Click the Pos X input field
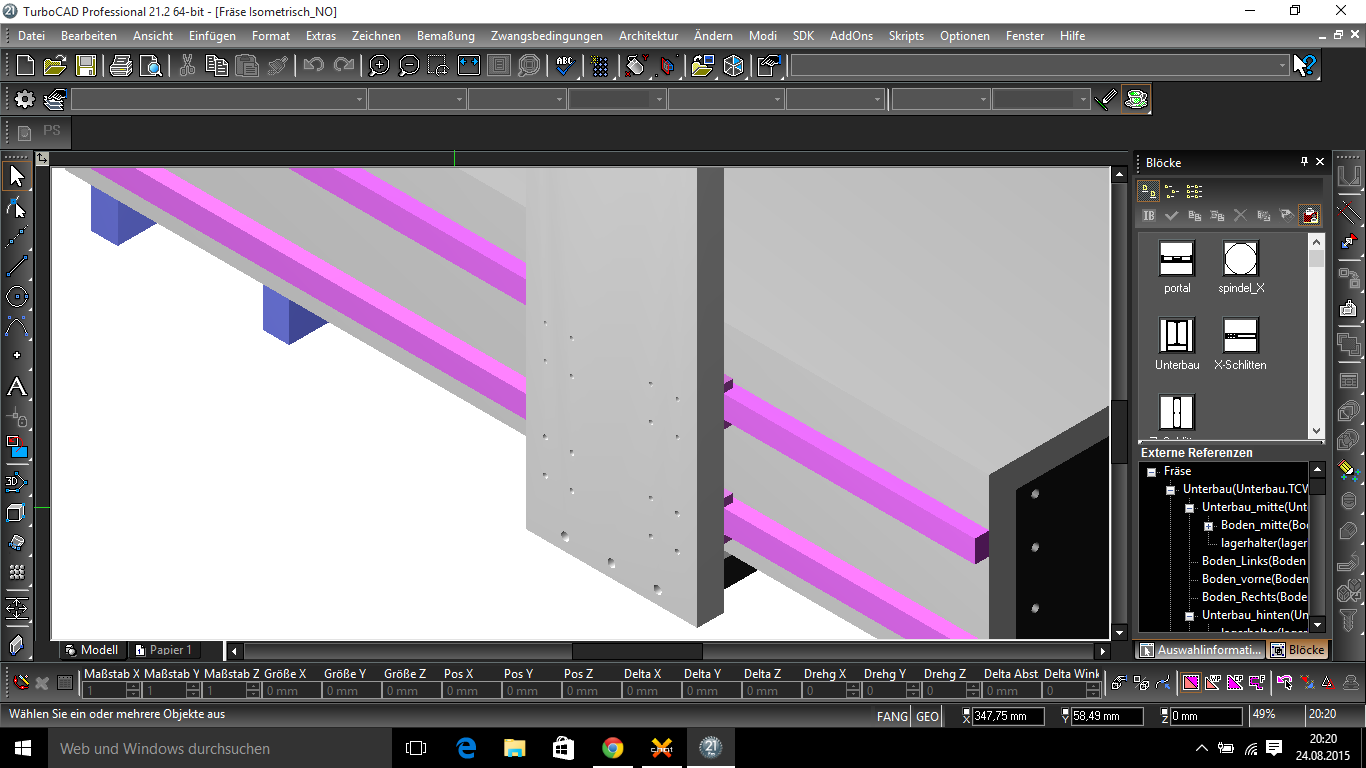Image resolution: width=1366 pixels, height=768 pixels. tap(473, 691)
